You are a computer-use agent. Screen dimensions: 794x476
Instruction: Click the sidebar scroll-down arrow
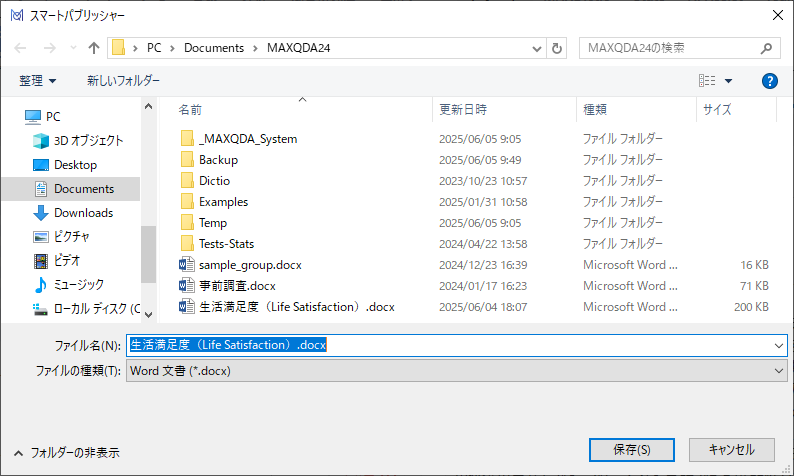pyautogui.click(x=148, y=314)
